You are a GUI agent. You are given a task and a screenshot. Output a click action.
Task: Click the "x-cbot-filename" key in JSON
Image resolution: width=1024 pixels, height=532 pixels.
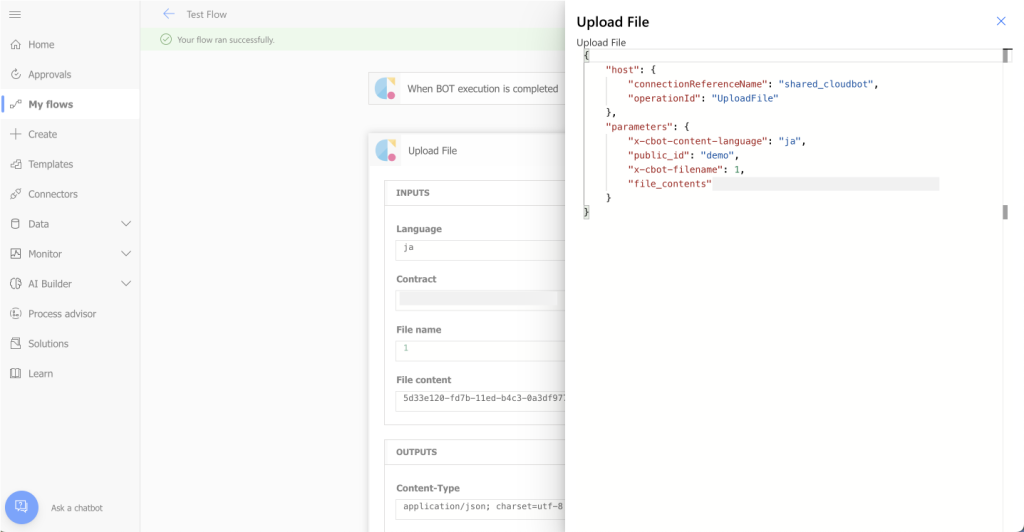(x=675, y=170)
